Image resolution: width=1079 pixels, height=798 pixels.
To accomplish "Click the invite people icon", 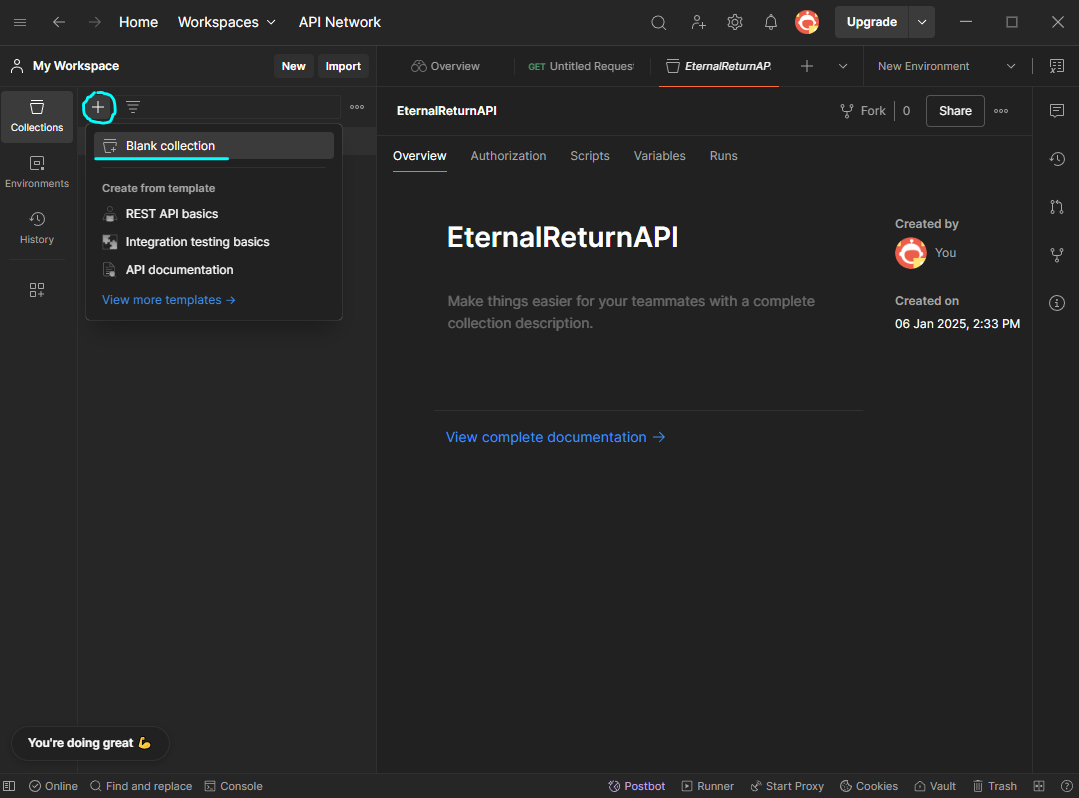I will (698, 22).
